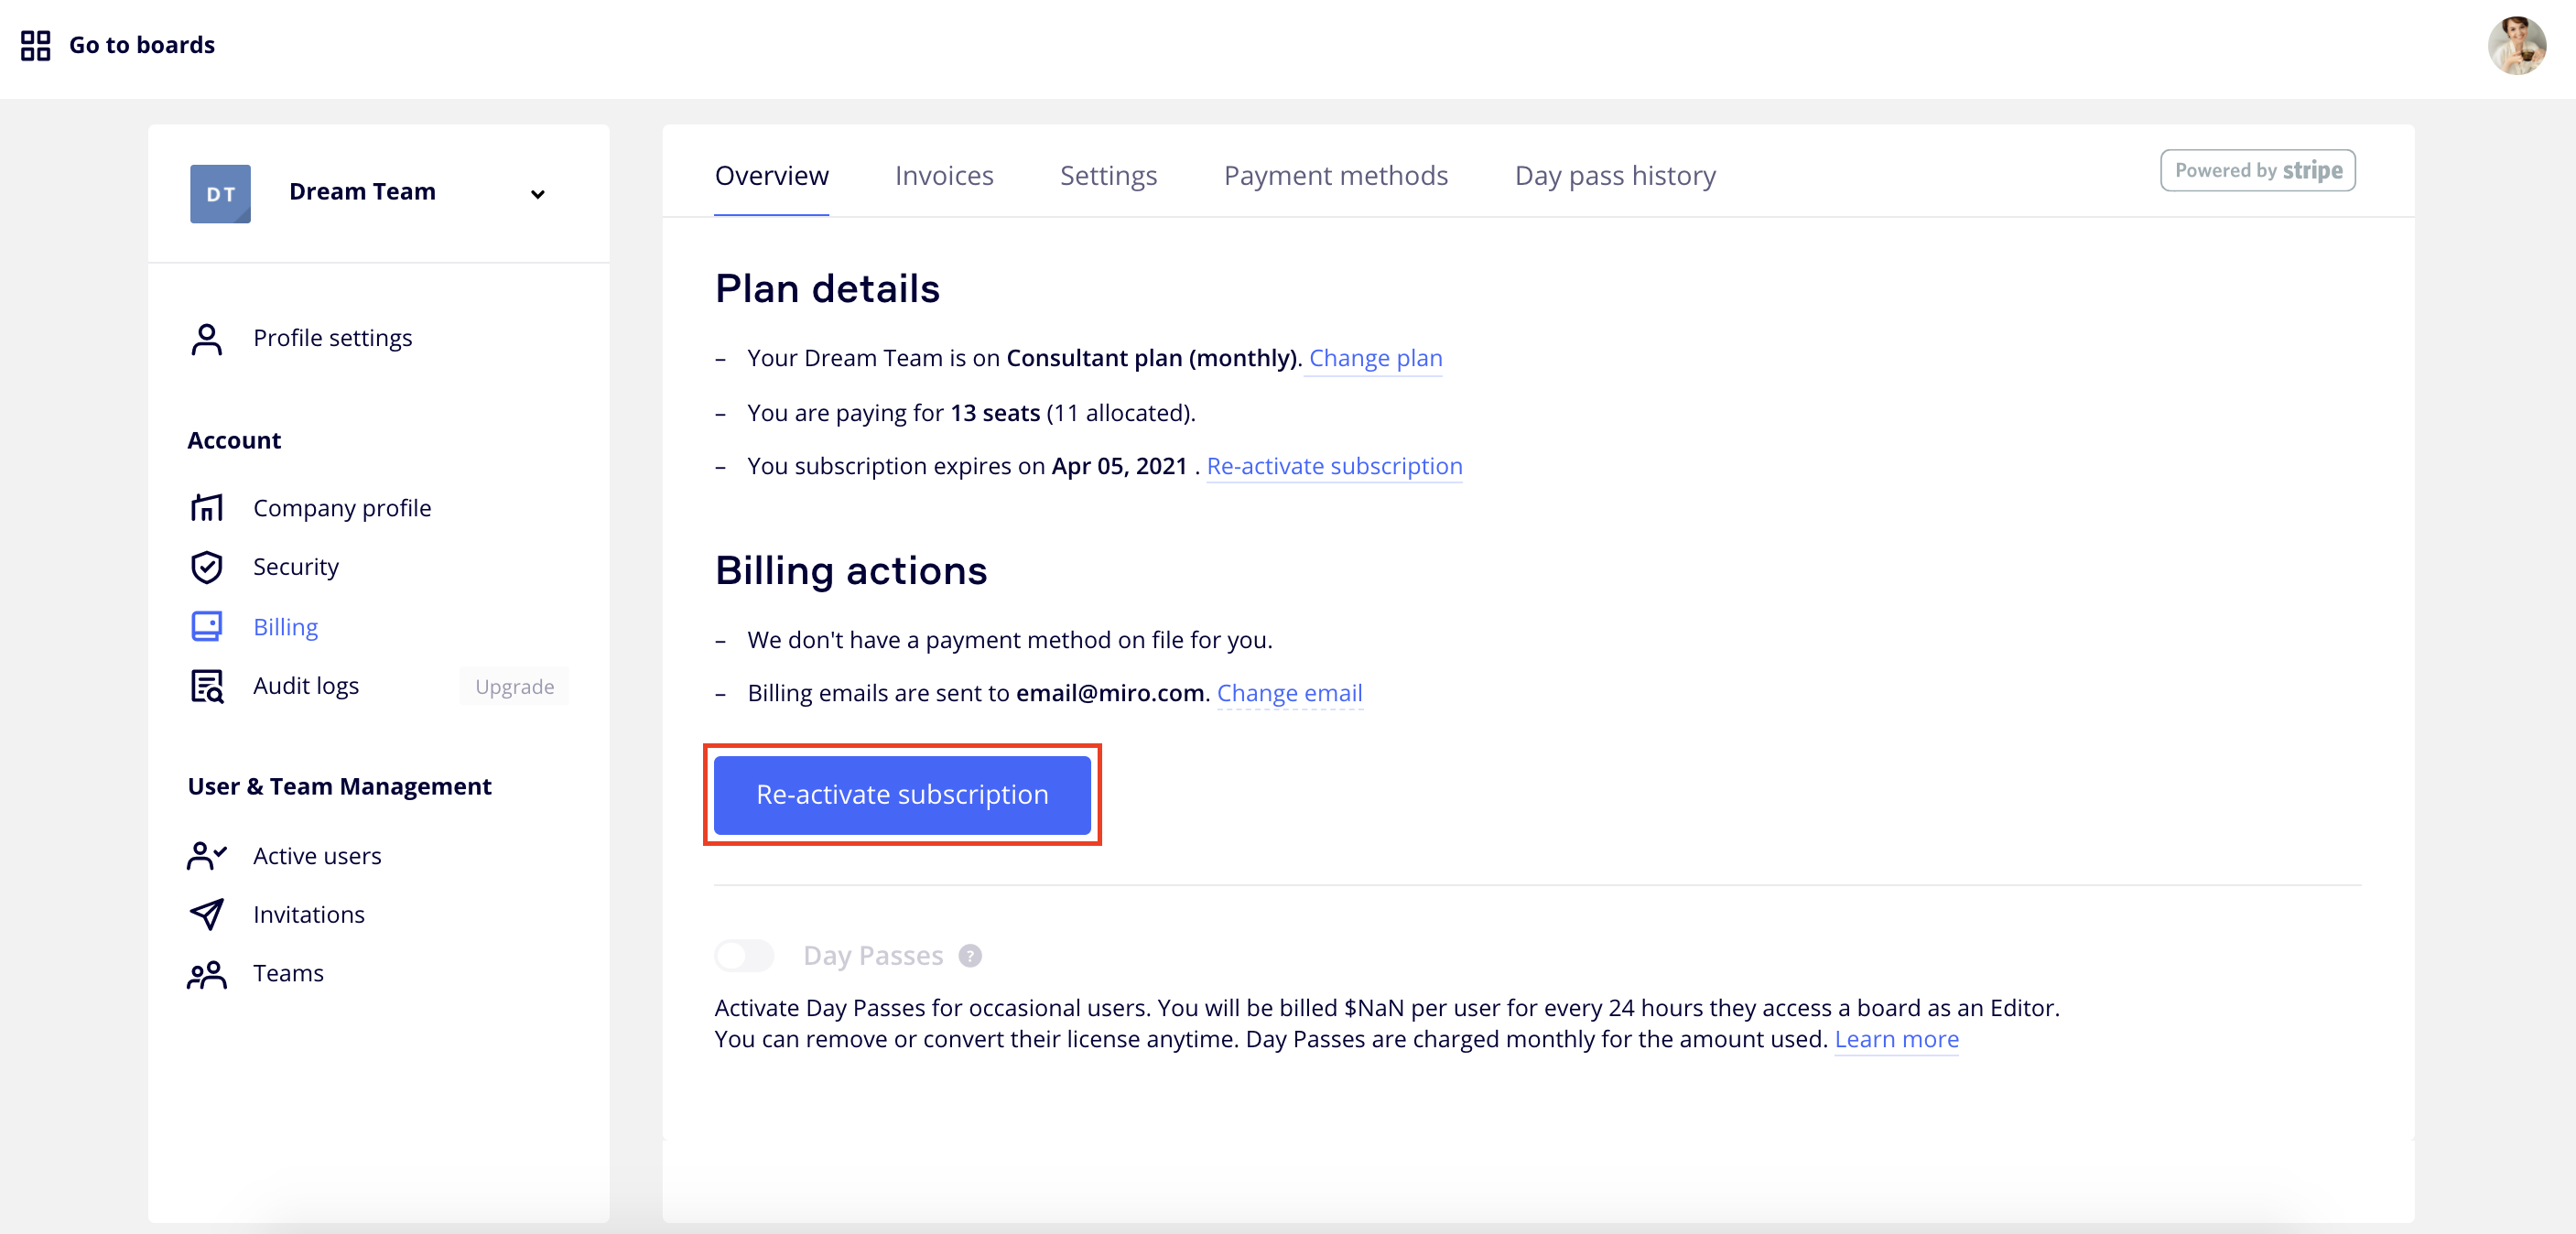Open the Day pass history tab
Image resolution: width=2576 pixels, height=1234 pixels.
(1614, 176)
